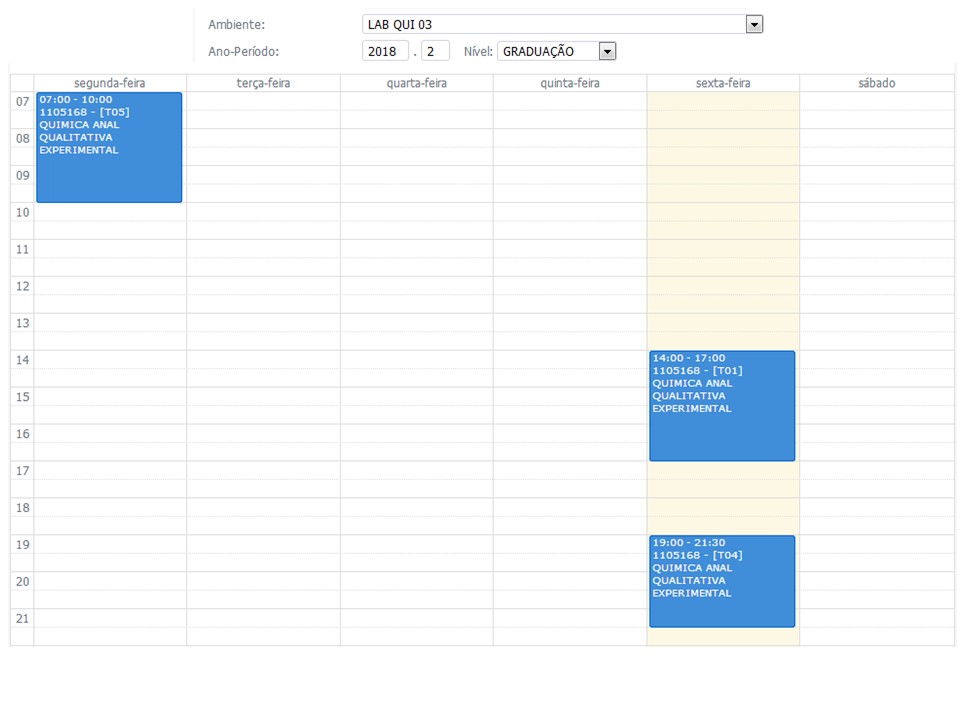Expand the Nível GRADUAÇÃO dropdown

[x=606, y=51]
